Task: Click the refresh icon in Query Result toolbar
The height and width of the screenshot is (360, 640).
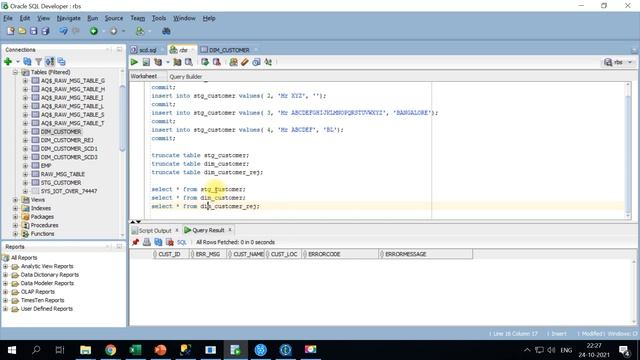Action: pyautogui.click(x=158, y=242)
